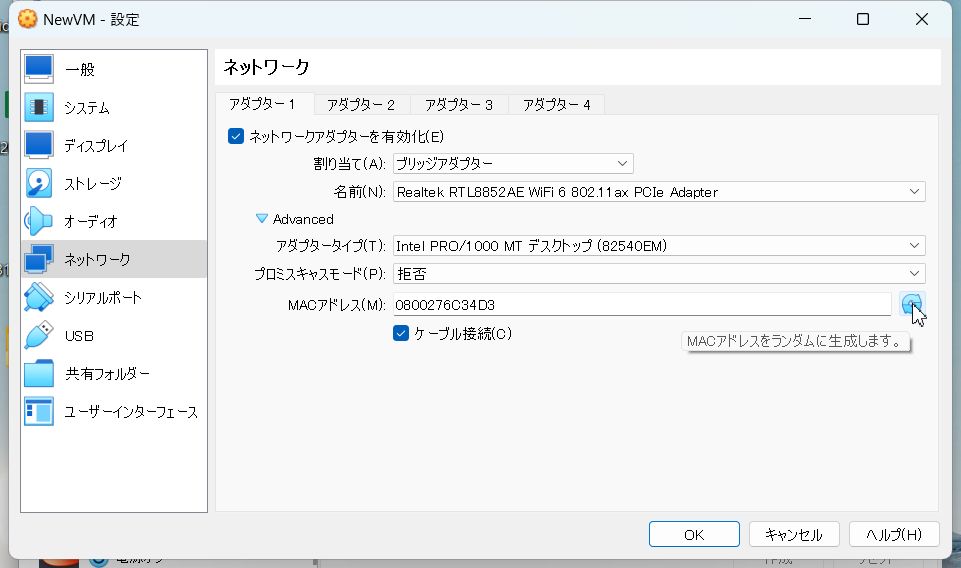Switch to the アダプター 4 tab
This screenshot has height=568, width=961.
pos(556,104)
